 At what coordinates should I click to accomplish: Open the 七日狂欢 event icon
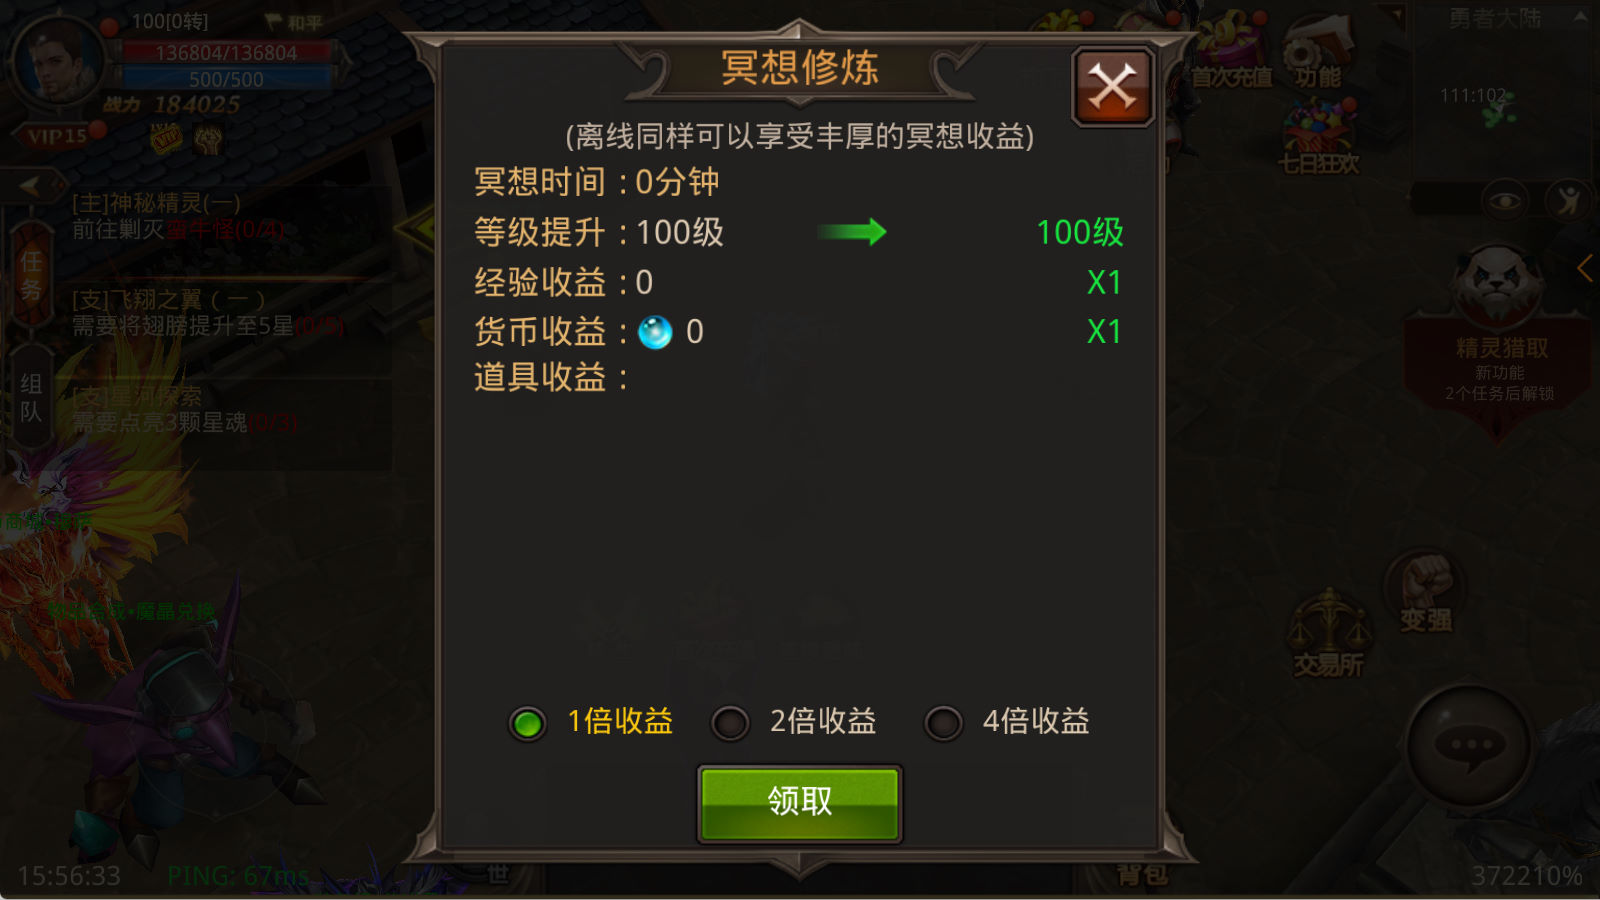1319,137
